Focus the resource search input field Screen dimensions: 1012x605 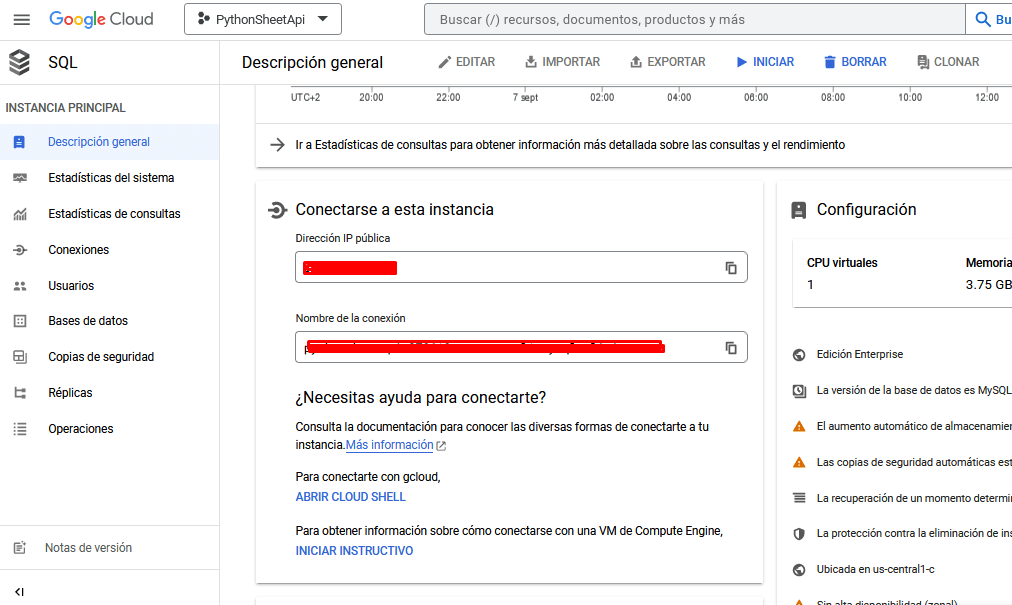(690, 20)
